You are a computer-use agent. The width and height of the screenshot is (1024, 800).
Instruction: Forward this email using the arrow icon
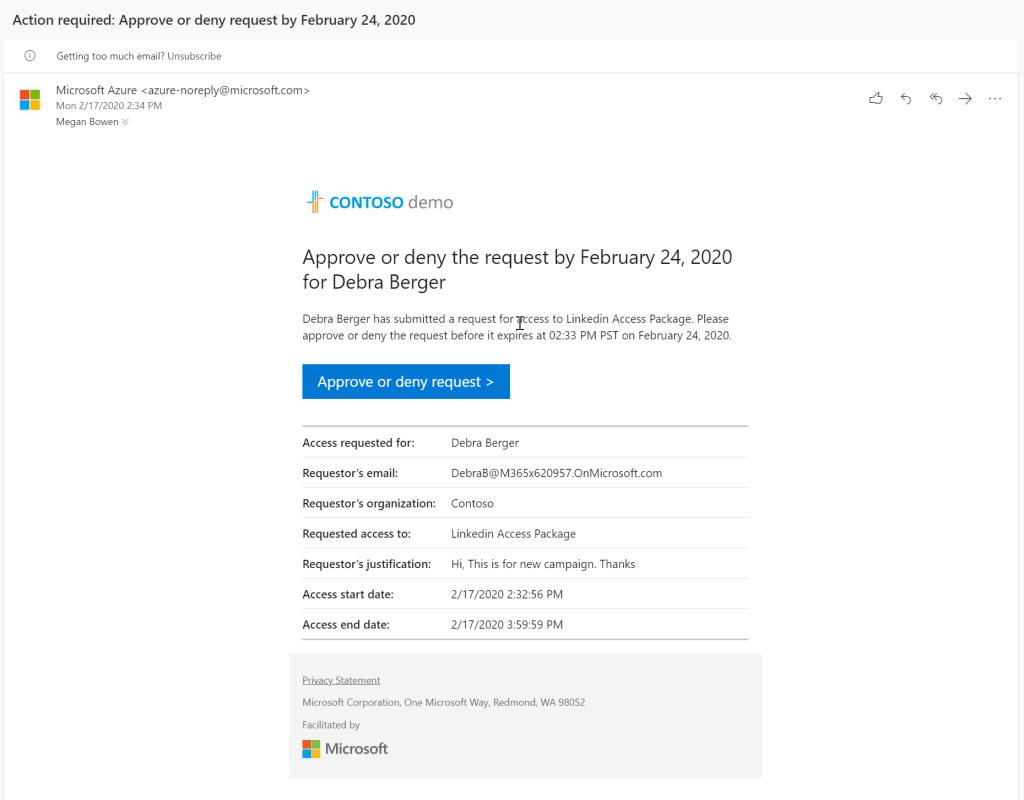(x=965, y=98)
